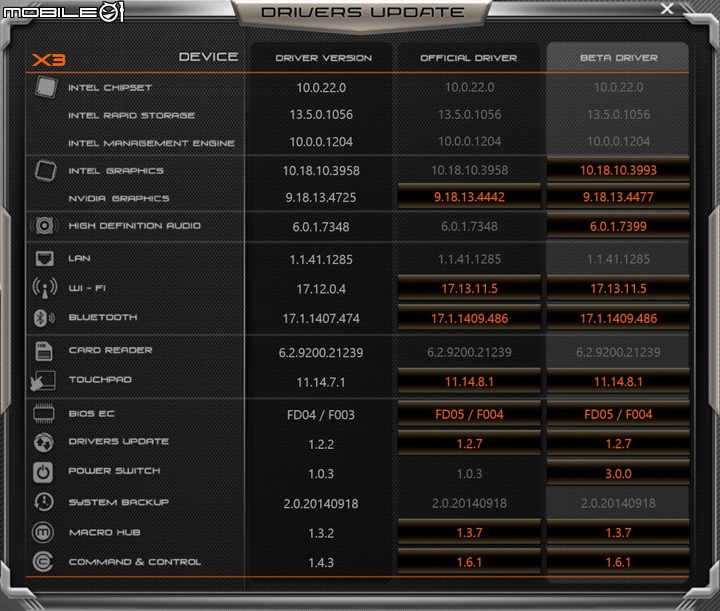Image resolution: width=720 pixels, height=611 pixels.
Task: Install Command & Control official 1.6.1
Action: [x=469, y=562]
